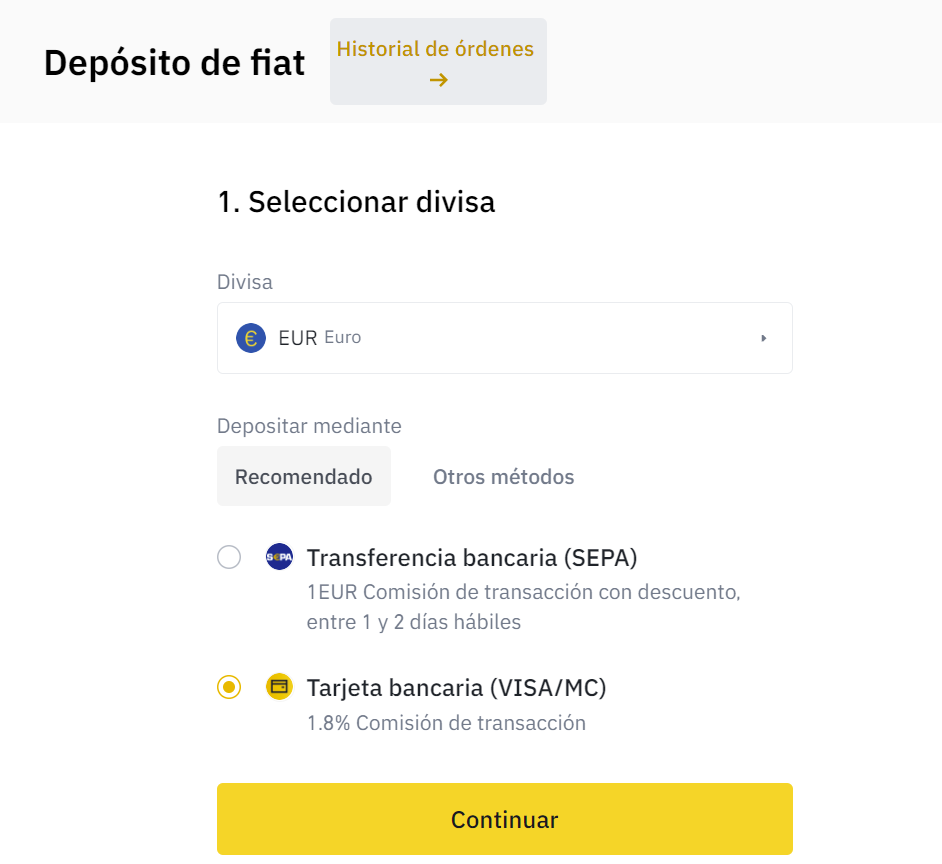Viewport: 942px width, 864px height.
Task: Click the Depositar mediante label
Action: click(309, 426)
